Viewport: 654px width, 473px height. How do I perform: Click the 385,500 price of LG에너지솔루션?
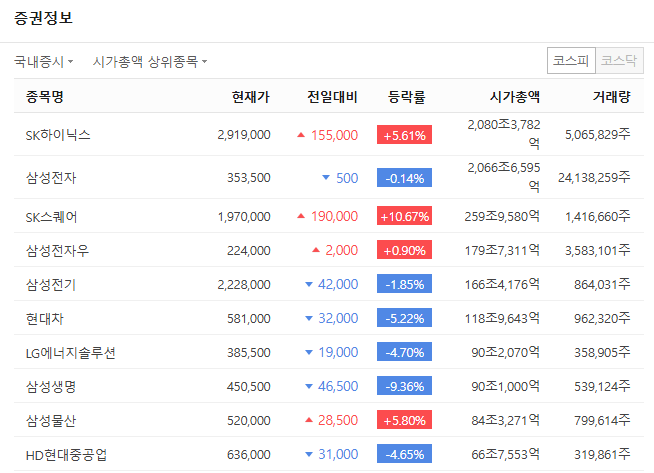pyautogui.click(x=249, y=352)
